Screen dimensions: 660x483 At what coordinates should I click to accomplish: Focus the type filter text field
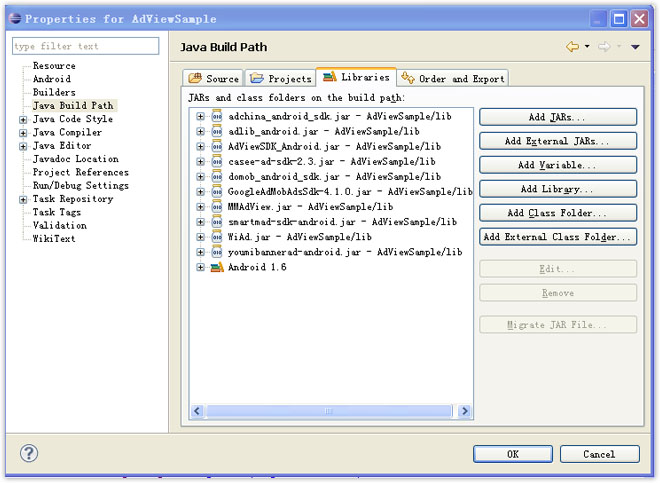click(85, 46)
